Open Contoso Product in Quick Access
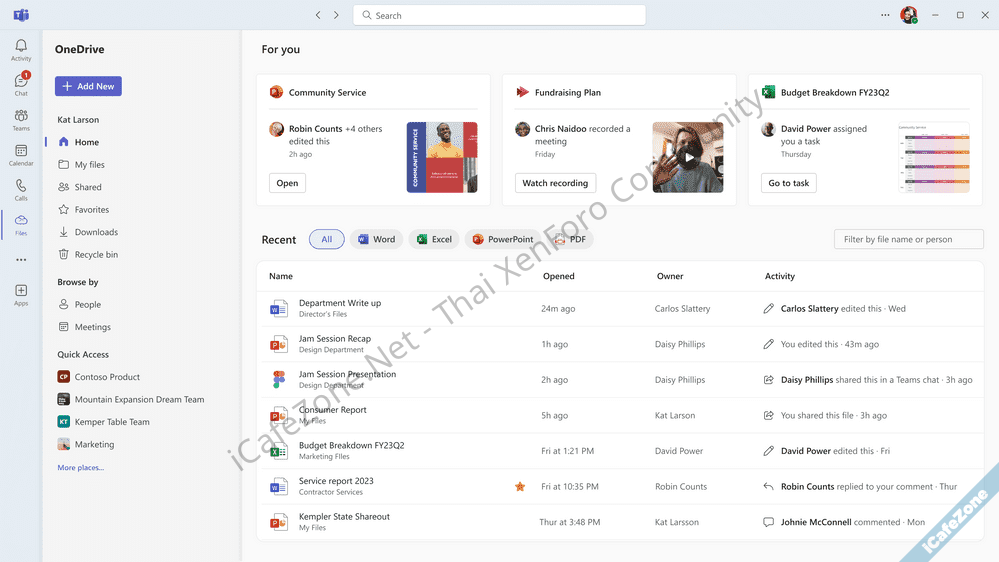 (x=107, y=377)
